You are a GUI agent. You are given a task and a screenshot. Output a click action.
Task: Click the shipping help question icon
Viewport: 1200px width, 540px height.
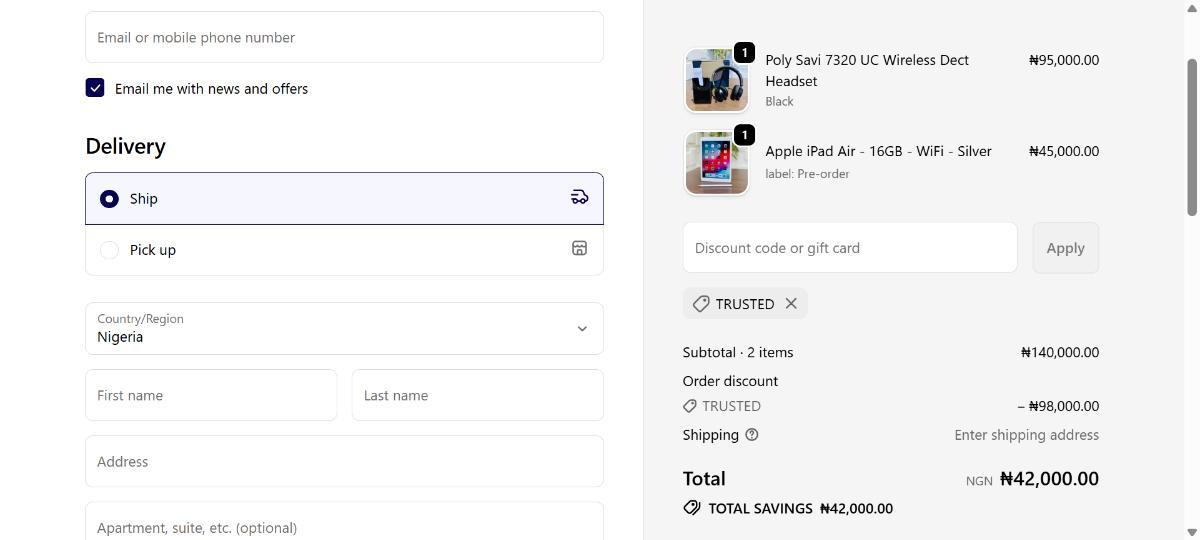(x=752, y=435)
